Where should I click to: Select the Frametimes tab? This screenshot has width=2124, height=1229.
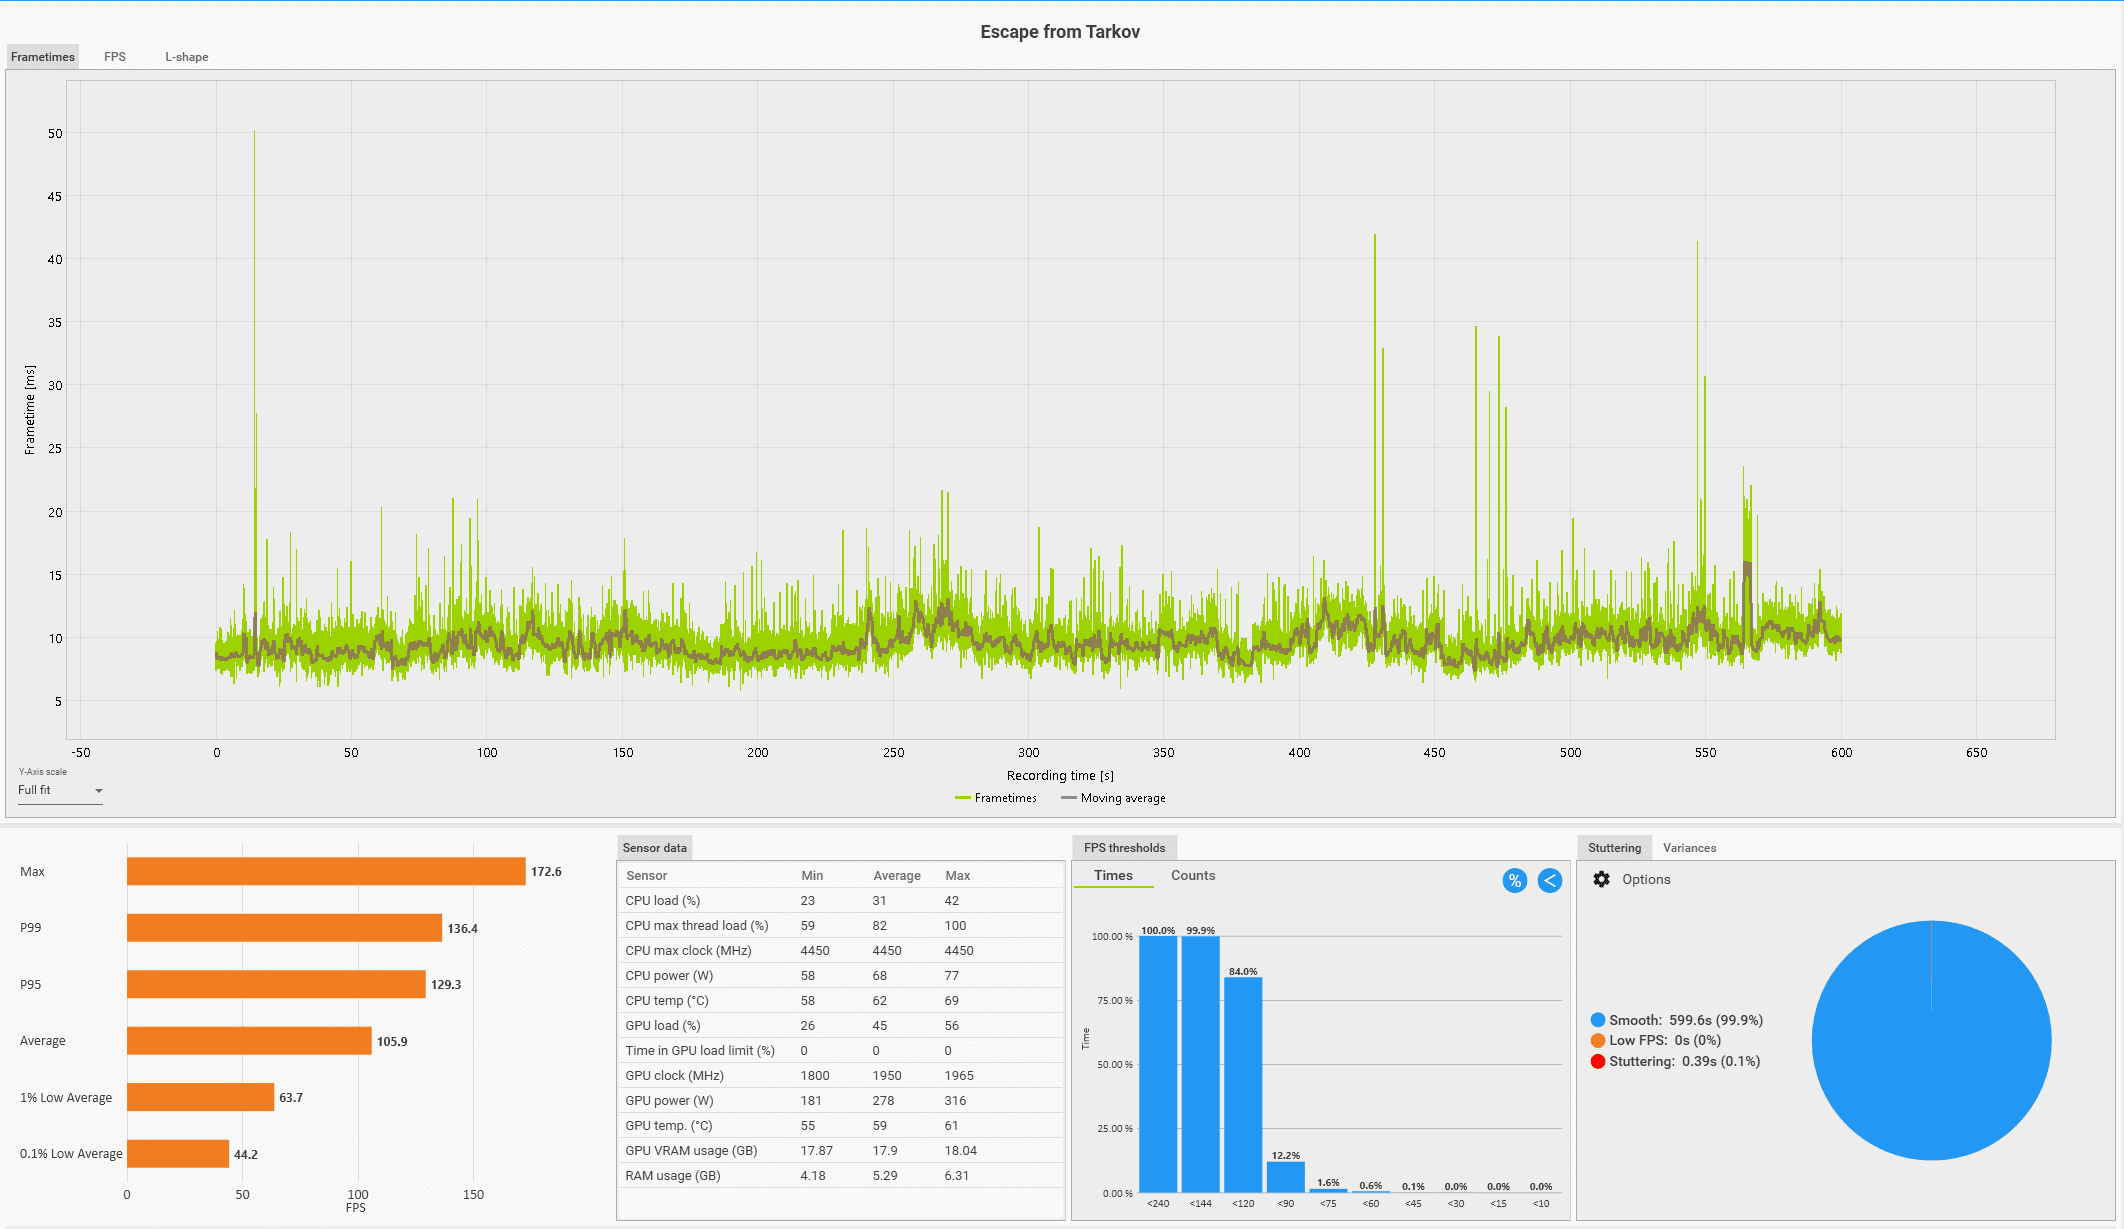(43, 57)
